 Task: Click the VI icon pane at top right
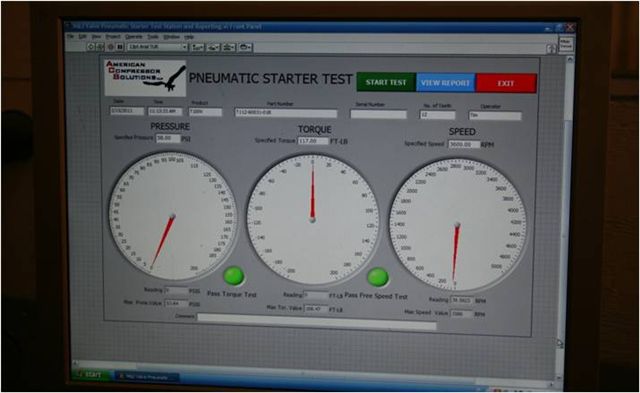click(x=566, y=44)
